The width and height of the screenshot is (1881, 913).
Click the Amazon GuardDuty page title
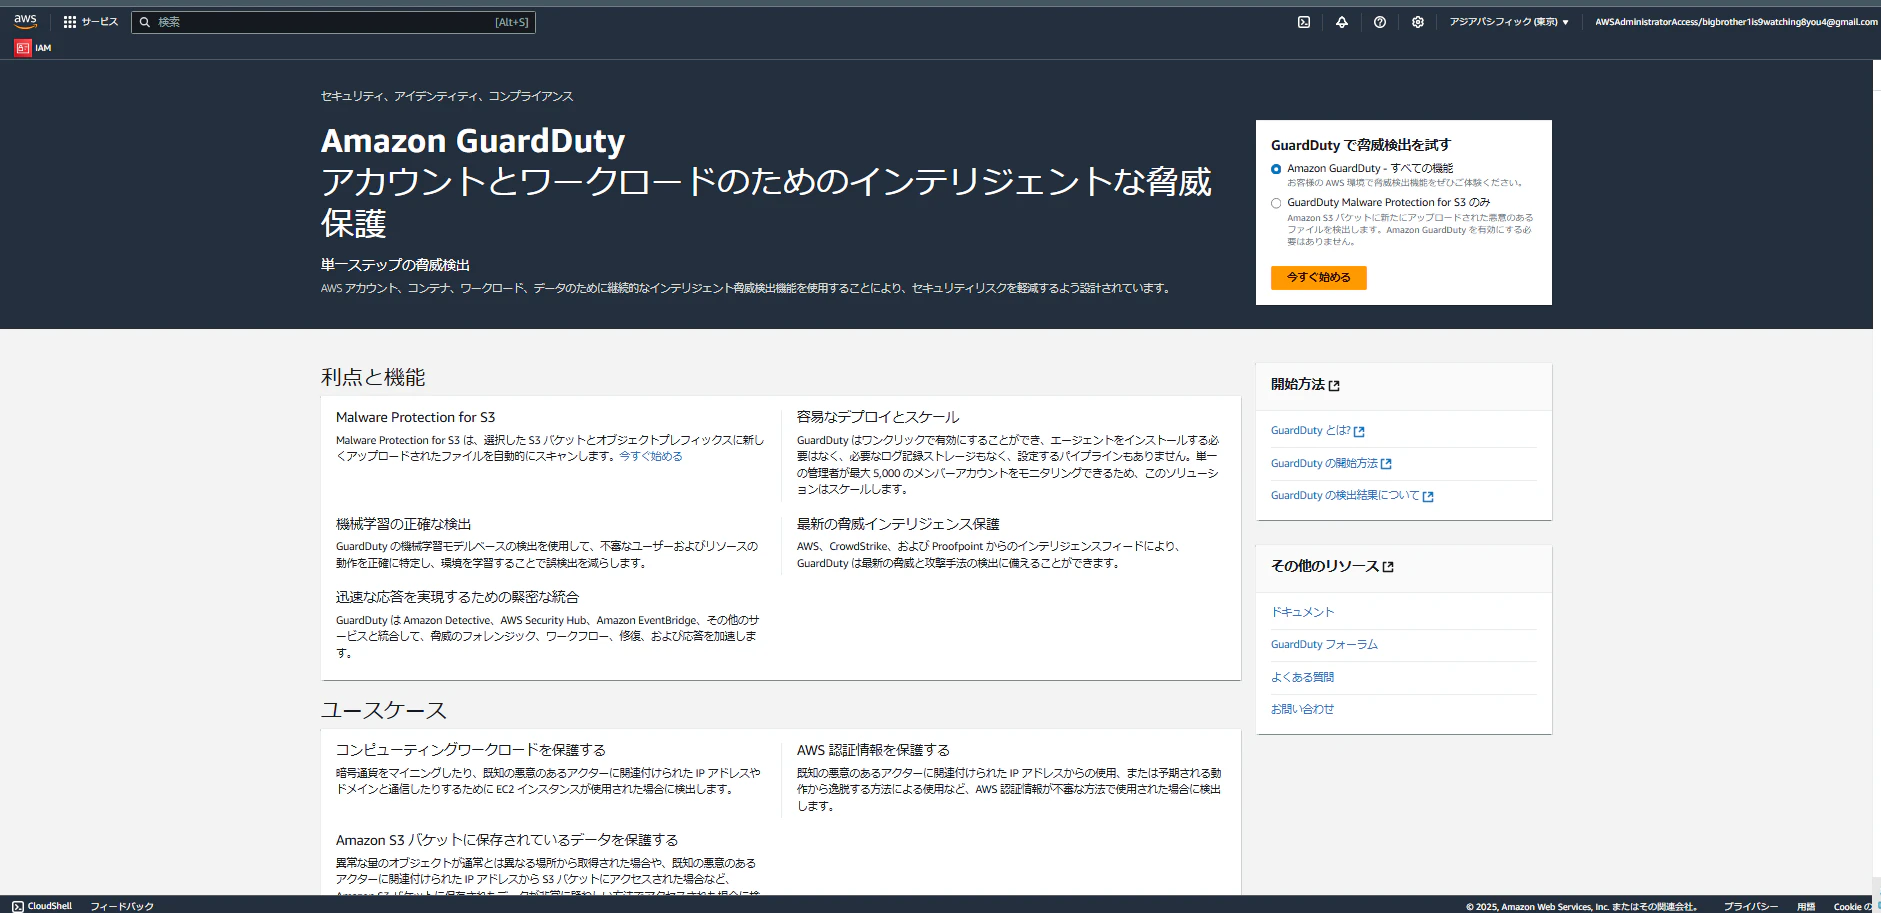point(473,141)
